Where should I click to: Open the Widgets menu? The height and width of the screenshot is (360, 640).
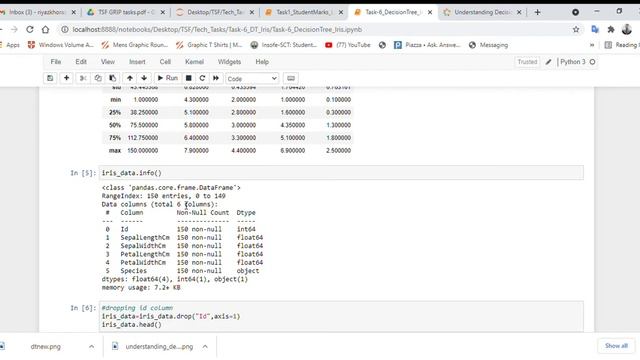click(x=229, y=62)
